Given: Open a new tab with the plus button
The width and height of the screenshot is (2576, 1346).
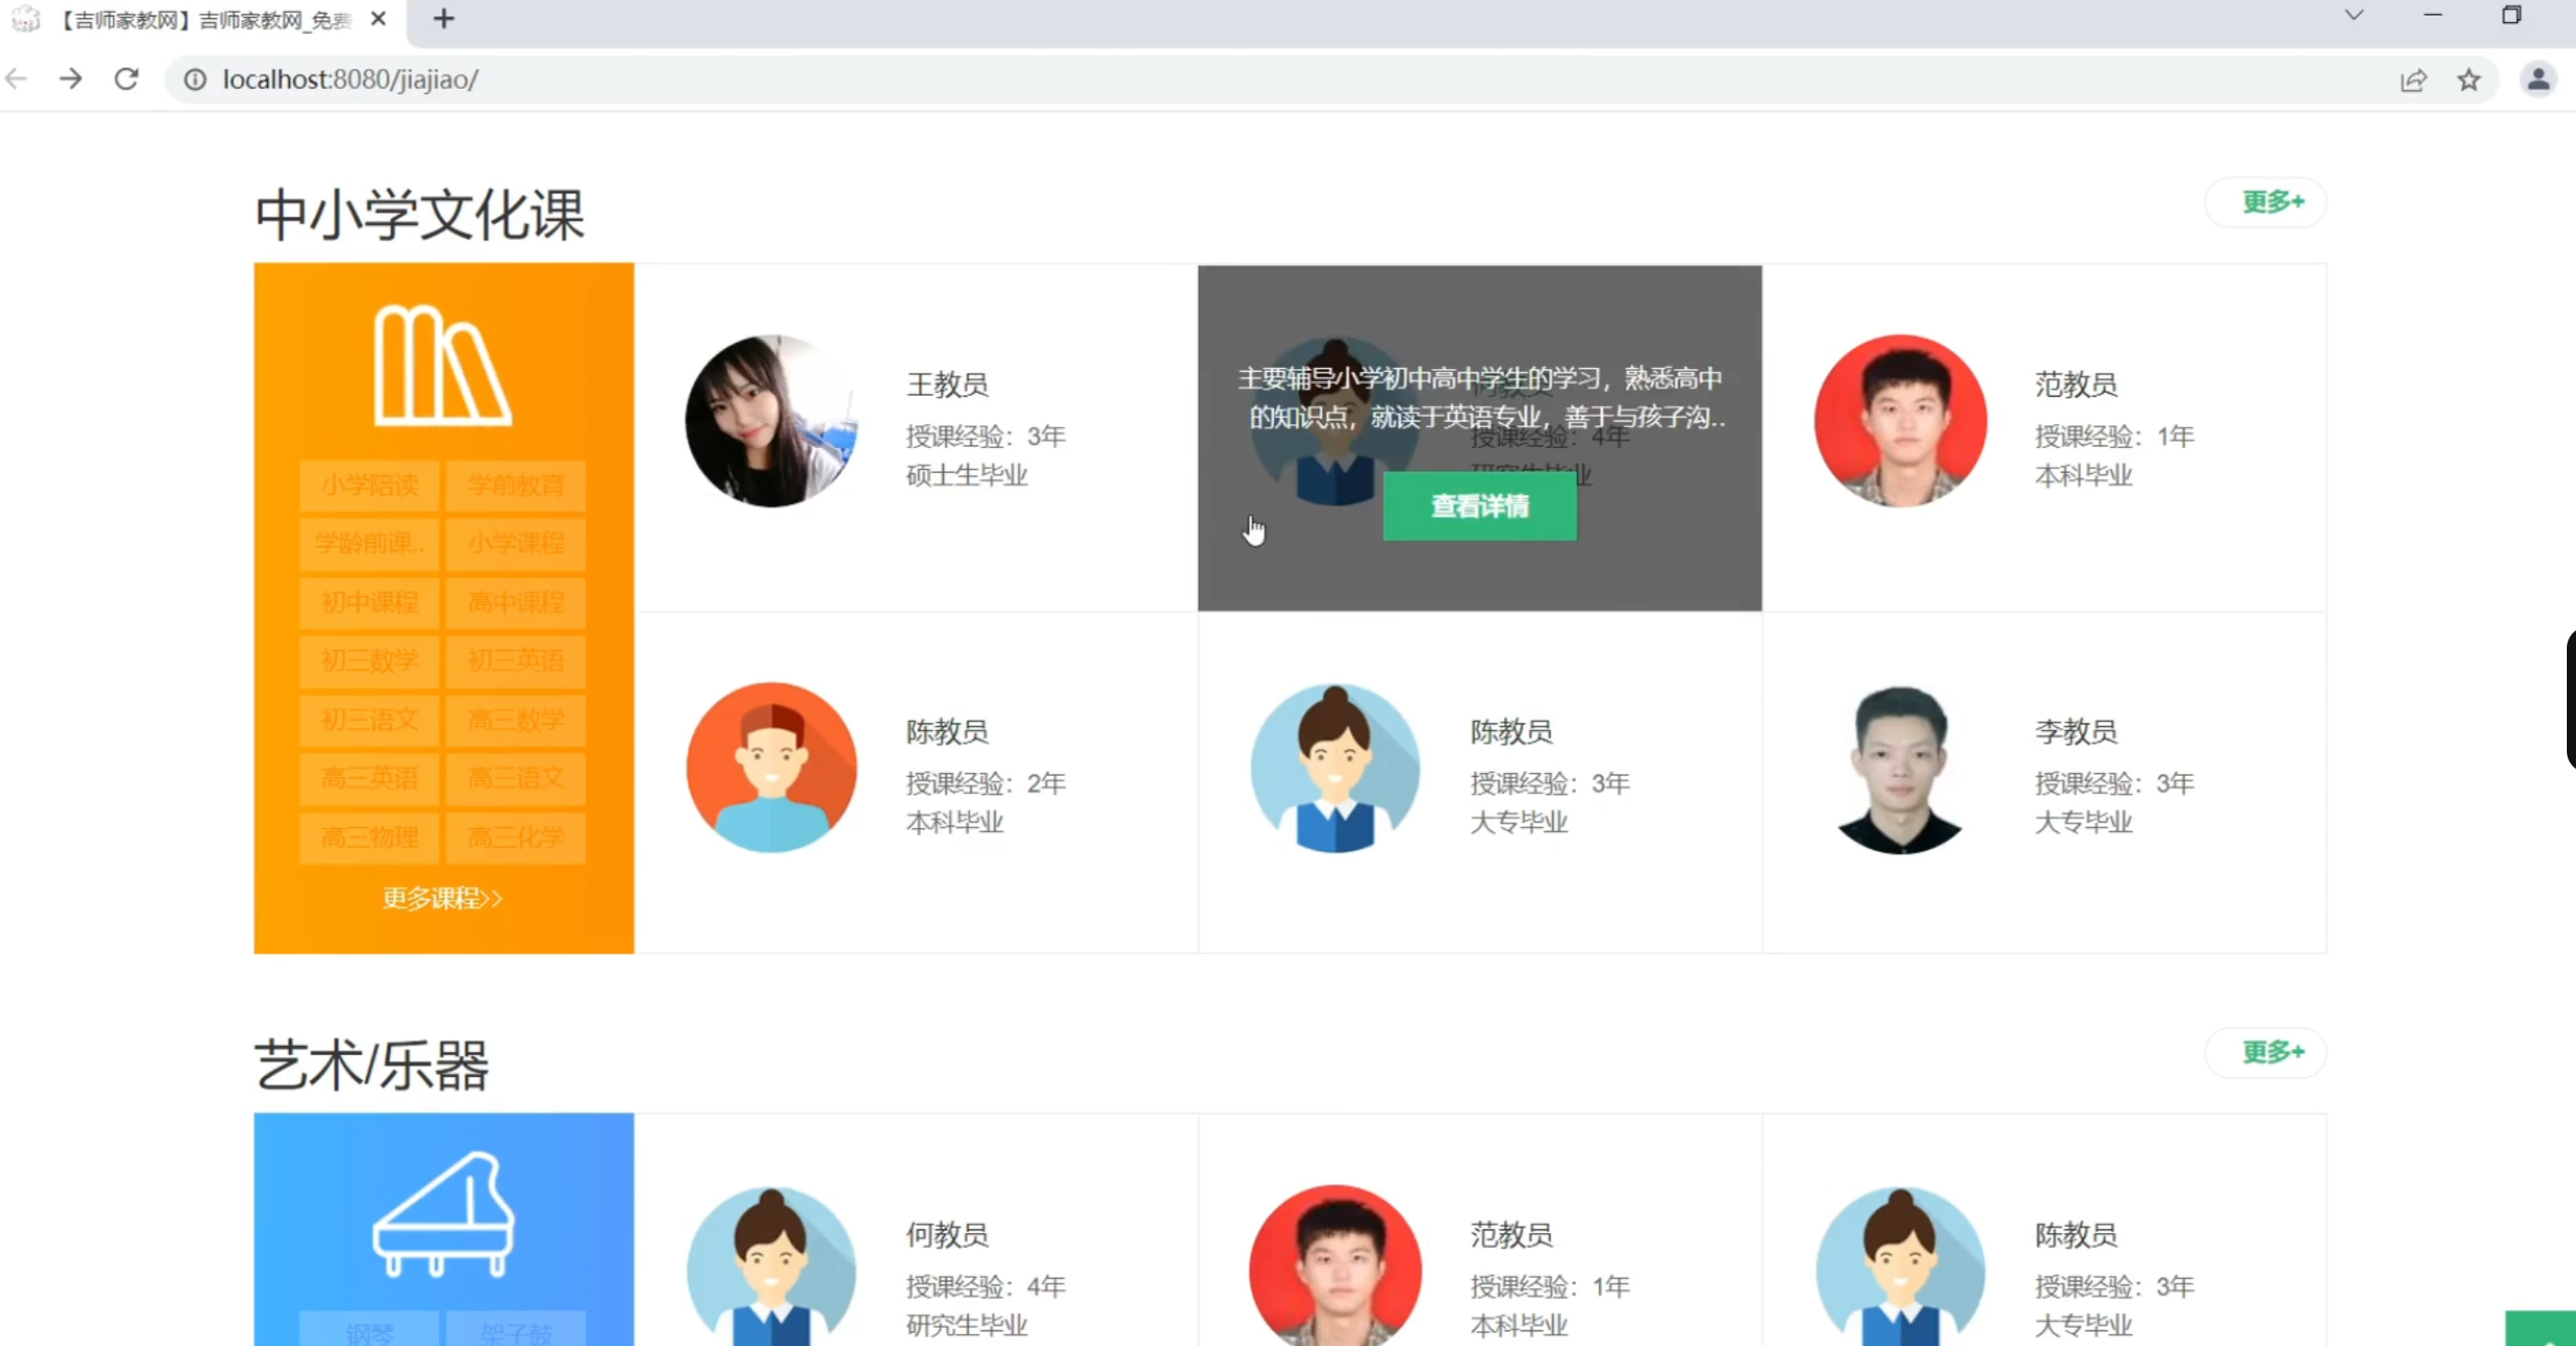Looking at the screenshot, I should 444,19.
